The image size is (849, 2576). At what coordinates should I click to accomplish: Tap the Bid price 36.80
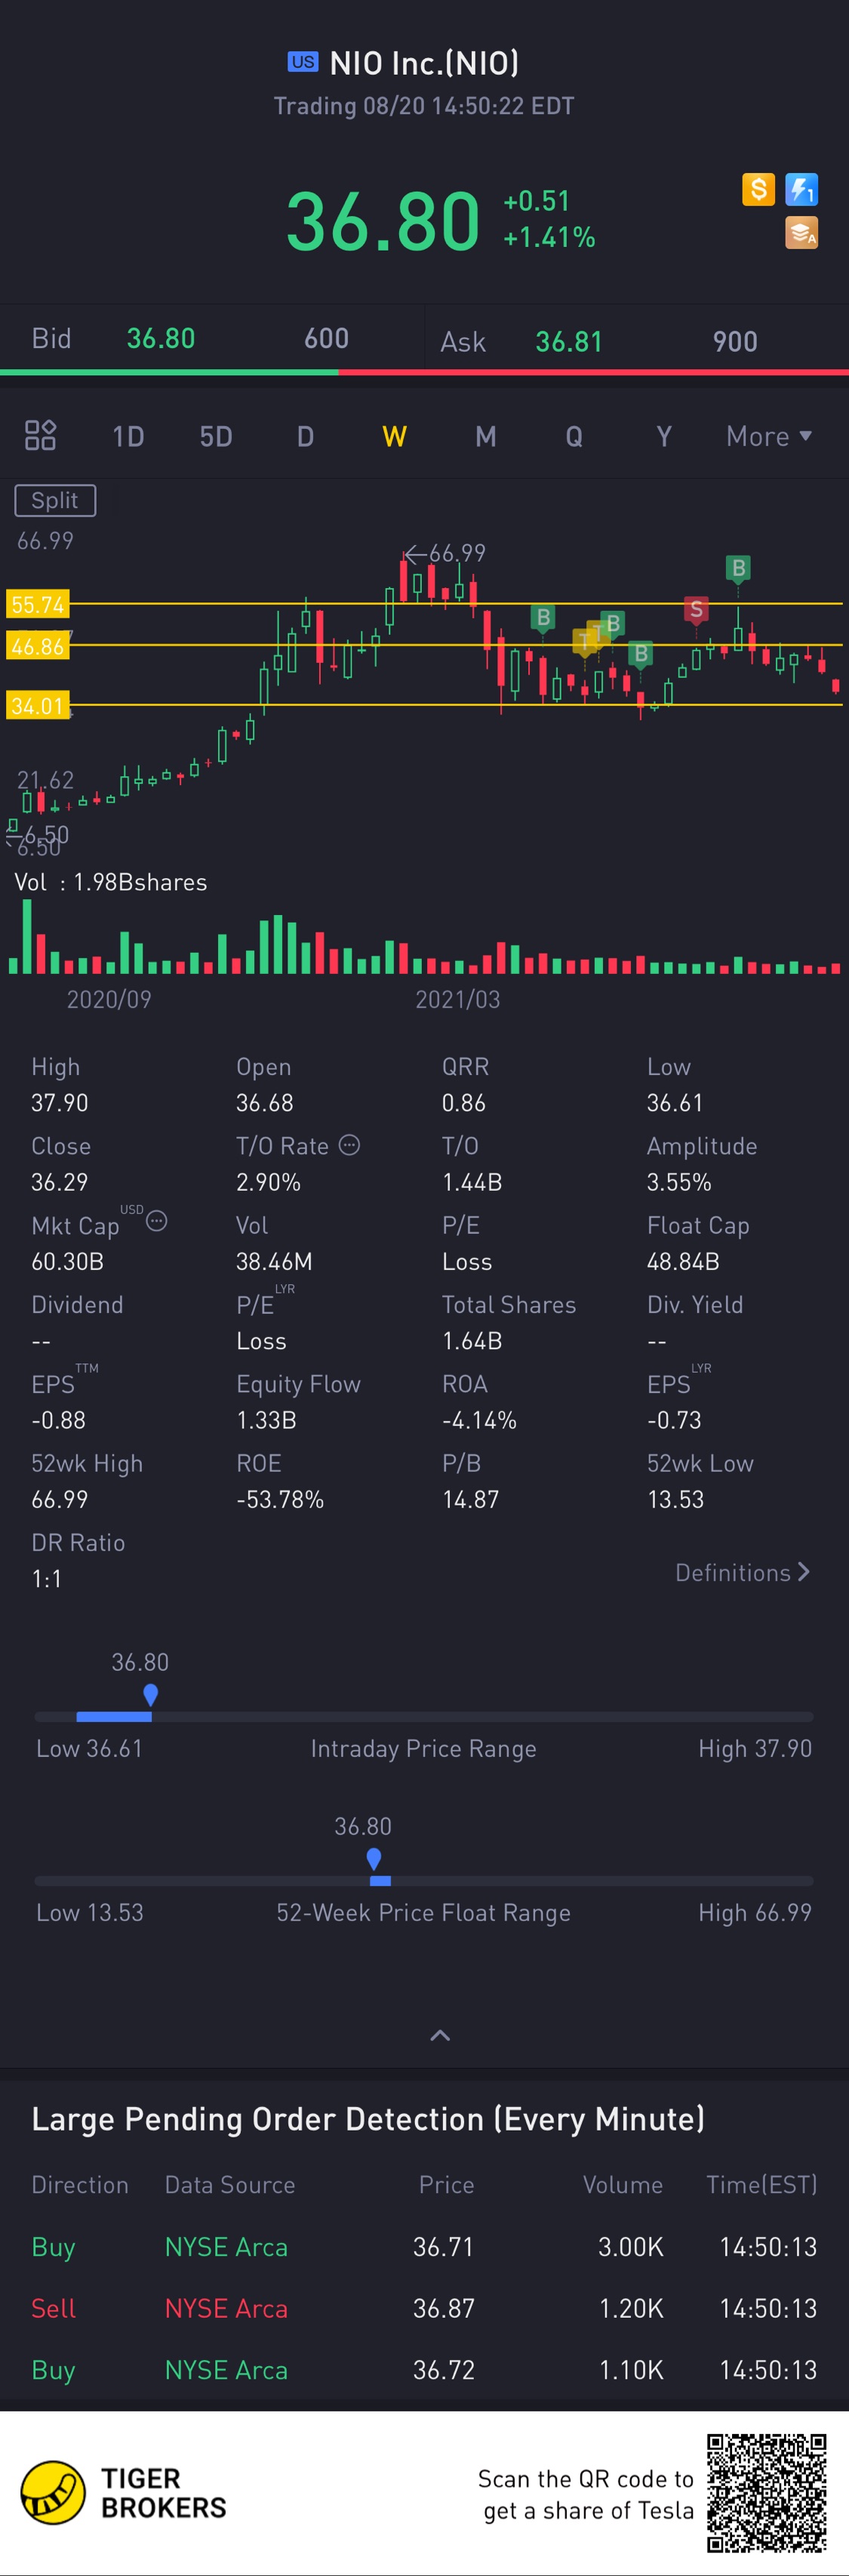(161, 338)
